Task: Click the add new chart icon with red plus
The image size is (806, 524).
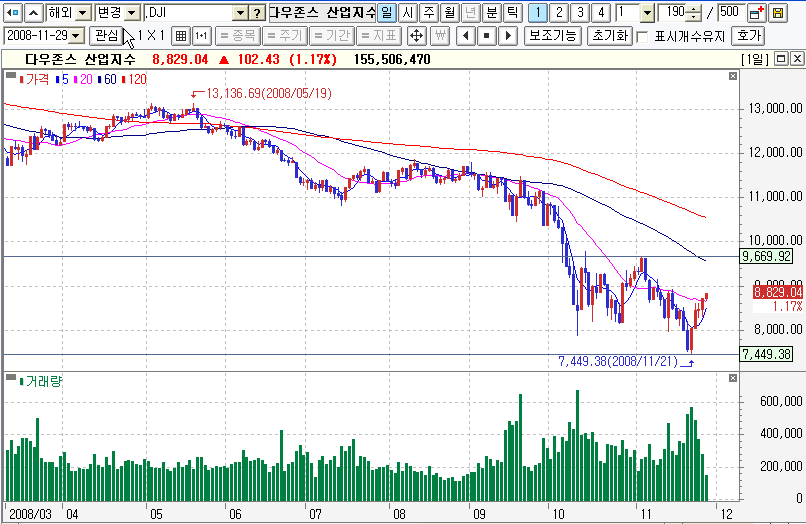Action: [756, 13]
